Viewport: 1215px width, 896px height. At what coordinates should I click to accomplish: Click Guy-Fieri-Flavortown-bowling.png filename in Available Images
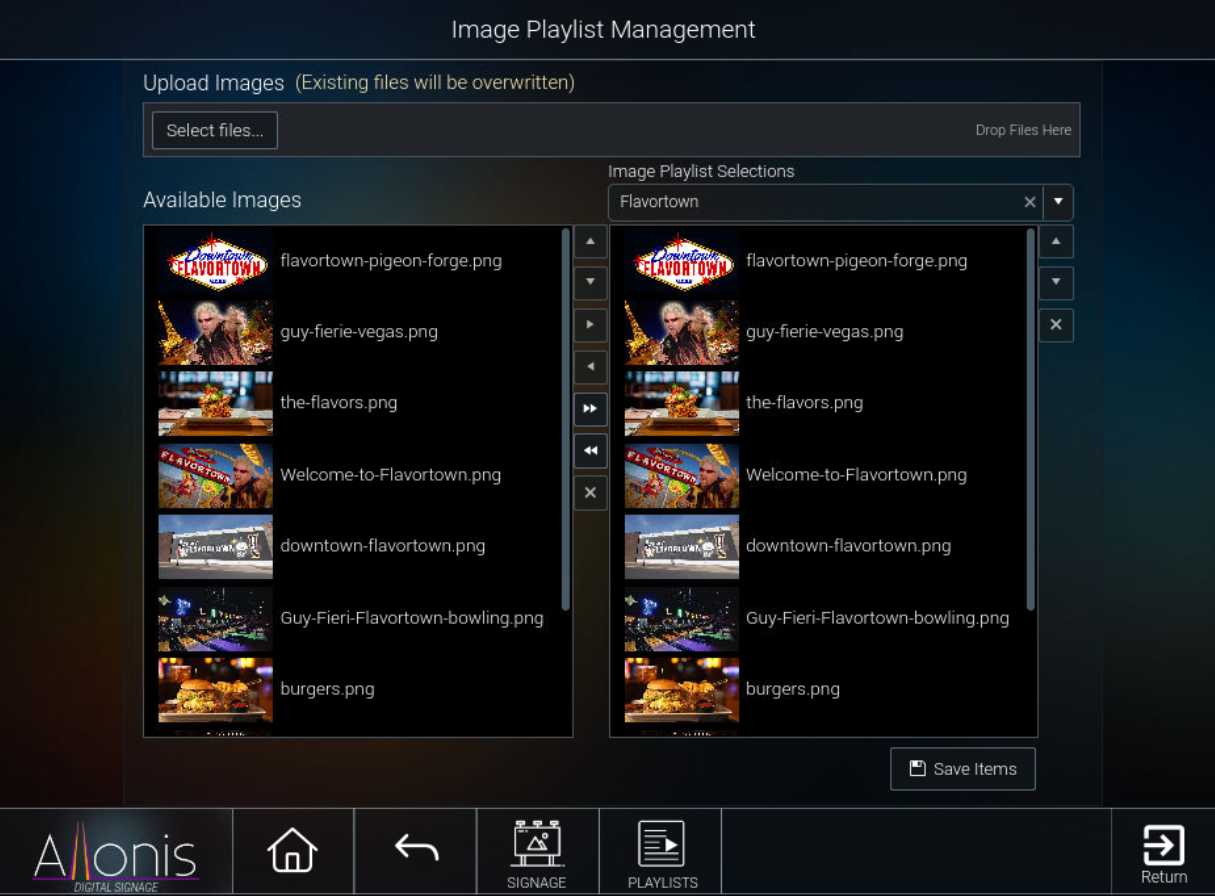pyautogui.click(x=412, y=618)
